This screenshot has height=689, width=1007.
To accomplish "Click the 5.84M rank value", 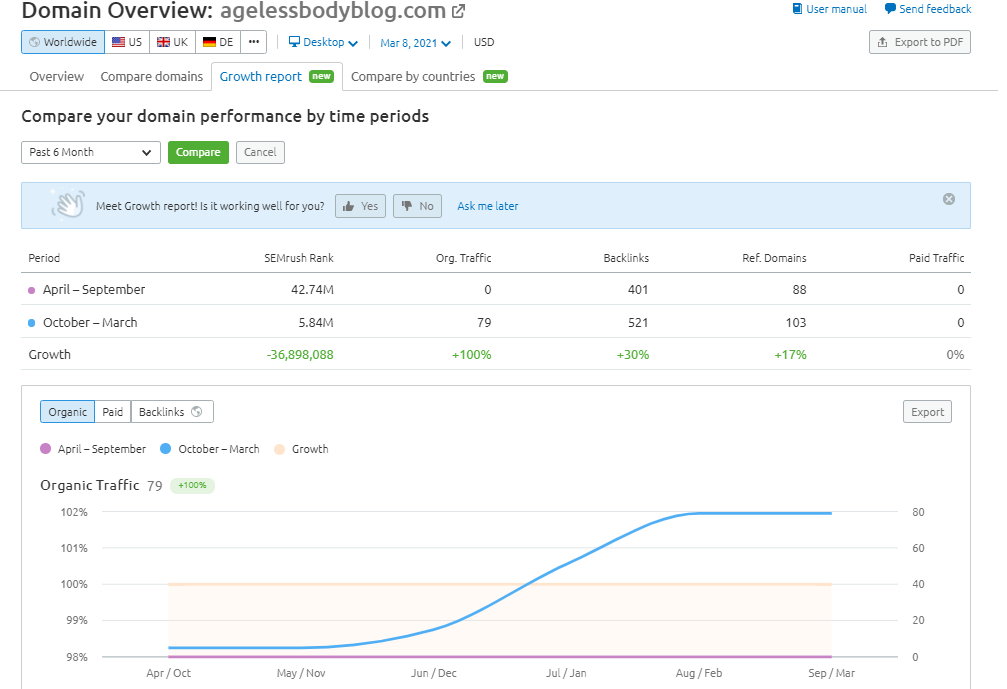I will [x=315, y=322].
